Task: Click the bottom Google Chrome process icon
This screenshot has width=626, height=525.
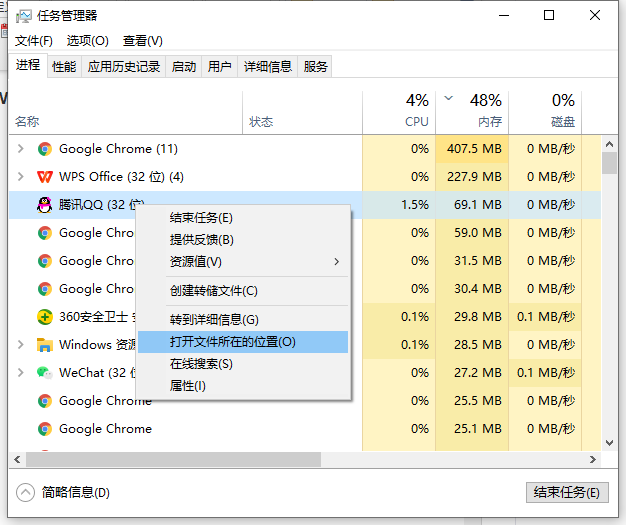Action: pos(44,429)
